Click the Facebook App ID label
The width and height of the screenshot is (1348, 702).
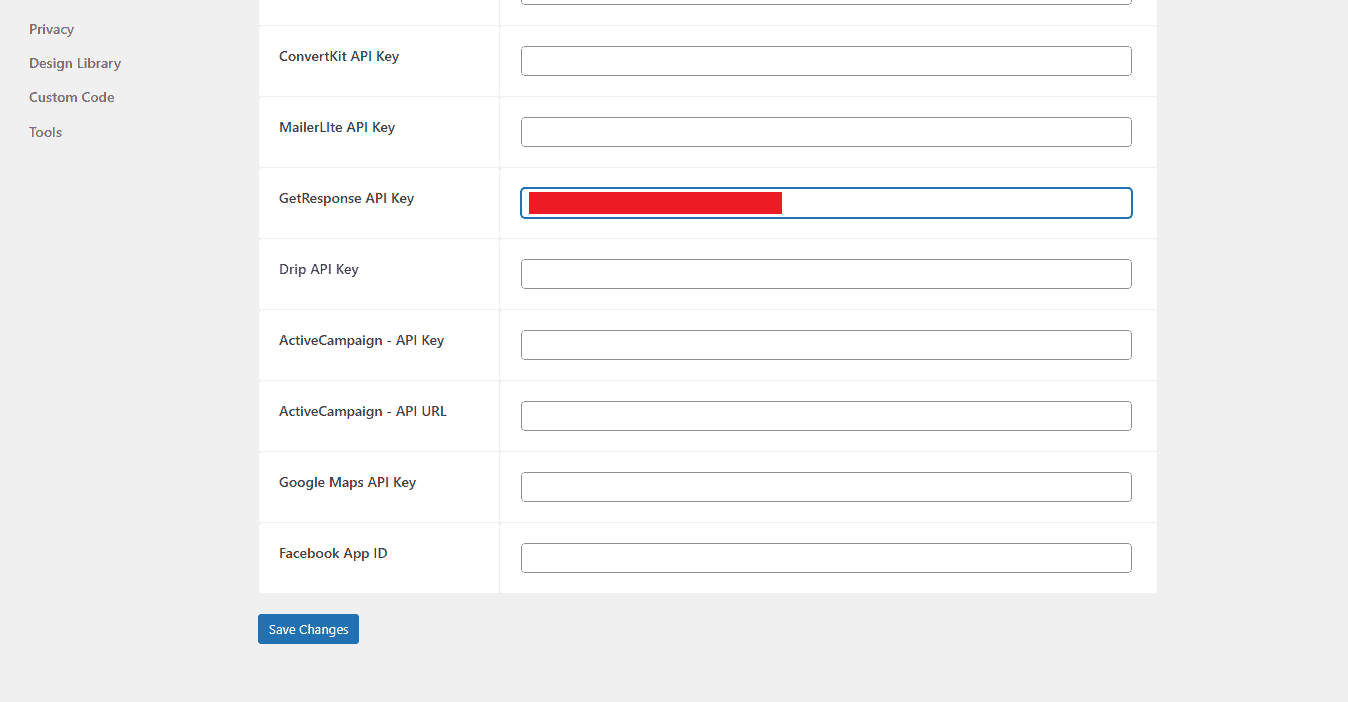click(x=333, y=553)
